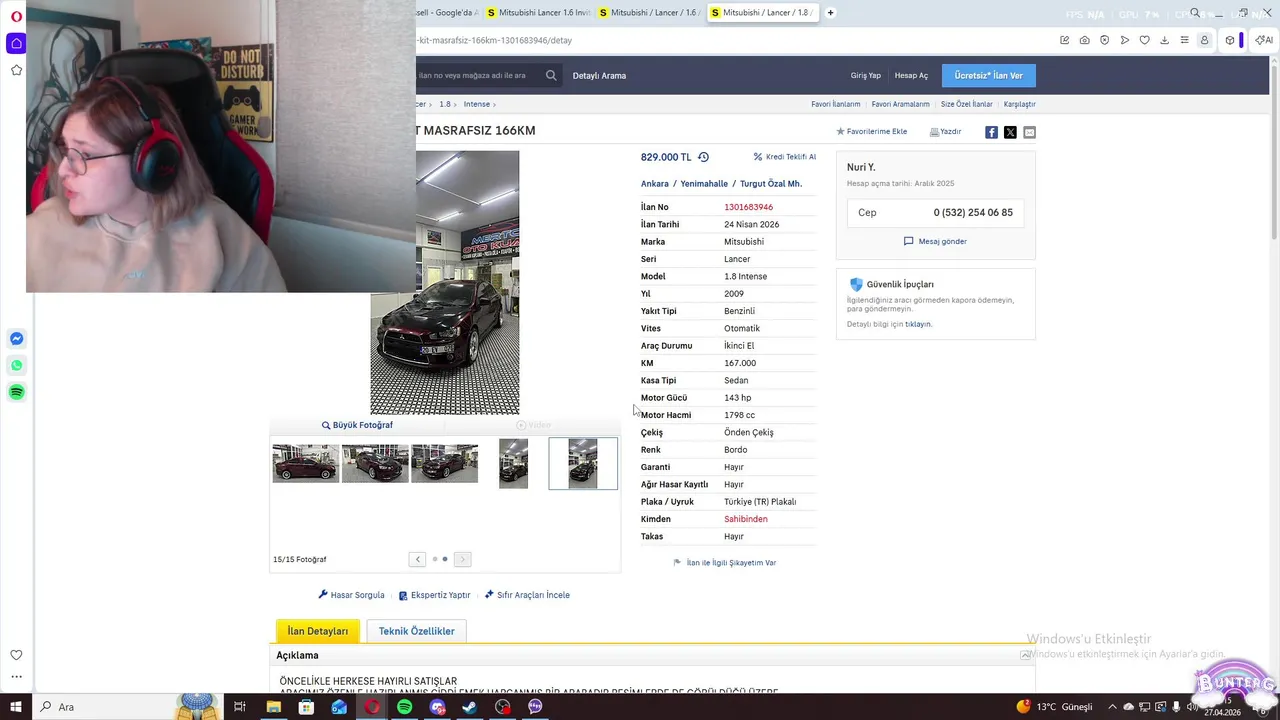This screenshot has height=720, width=1280.
Task: Select third car photo thumbnail
Action: click(445, 464)
